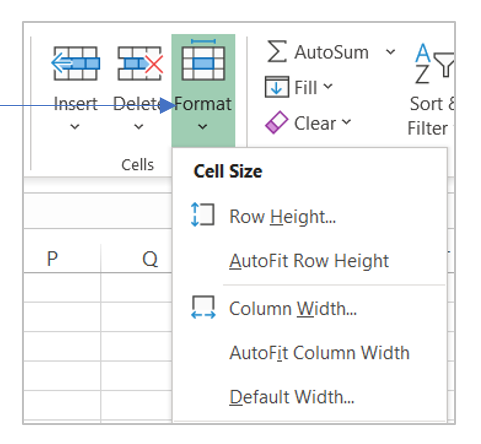Click the Row Height icon in menu
This screenshot has width=481, height=444.
click(x=203, y=215)
